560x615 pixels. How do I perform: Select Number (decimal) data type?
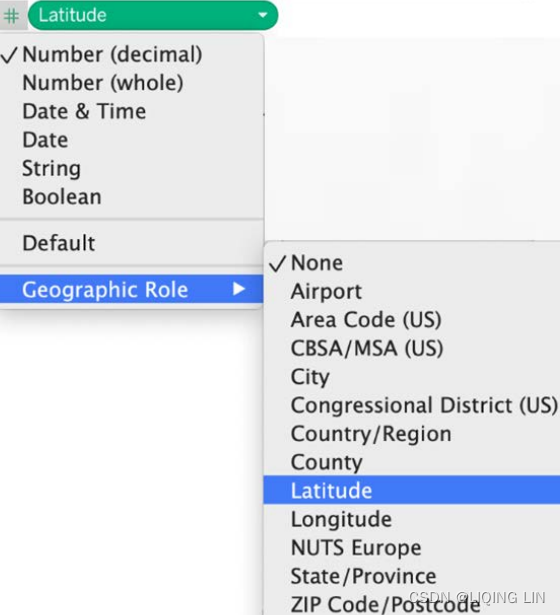pos(132,54)
